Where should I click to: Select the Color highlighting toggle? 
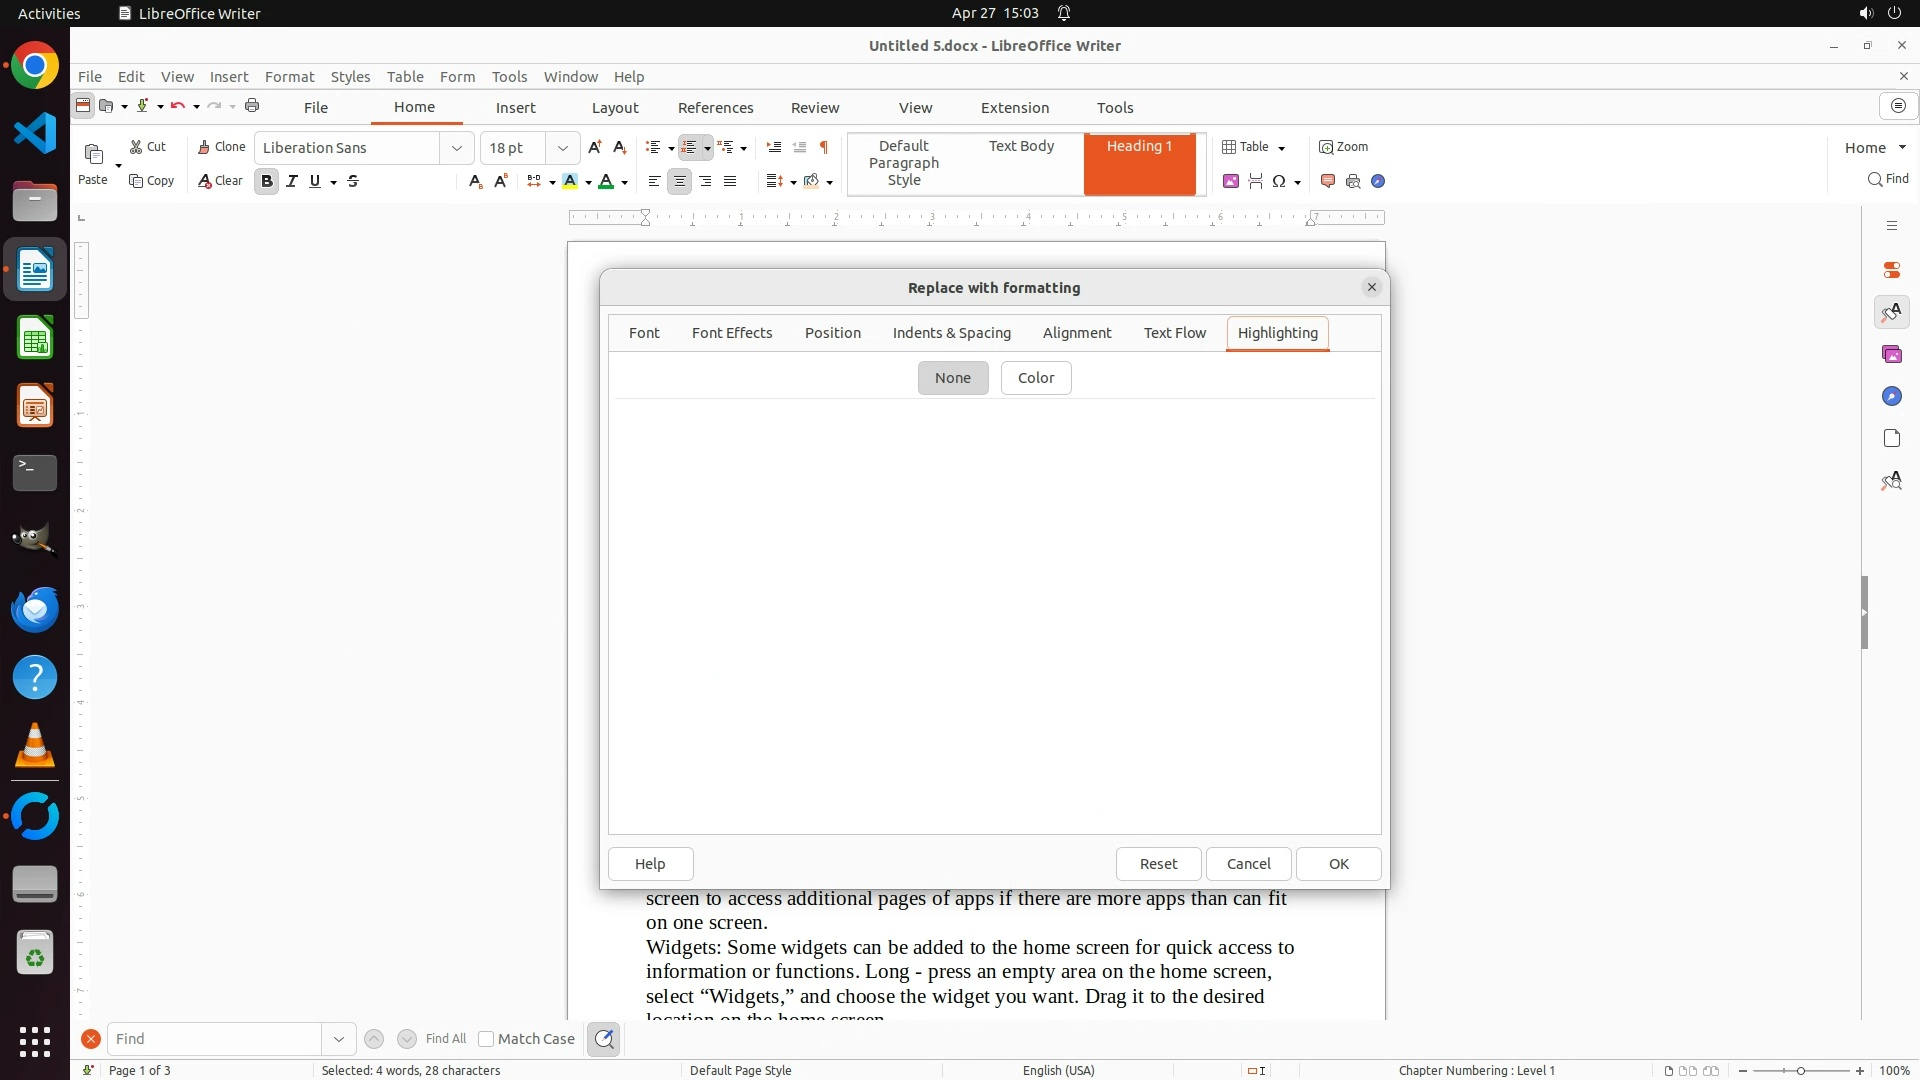(1035, 378)
